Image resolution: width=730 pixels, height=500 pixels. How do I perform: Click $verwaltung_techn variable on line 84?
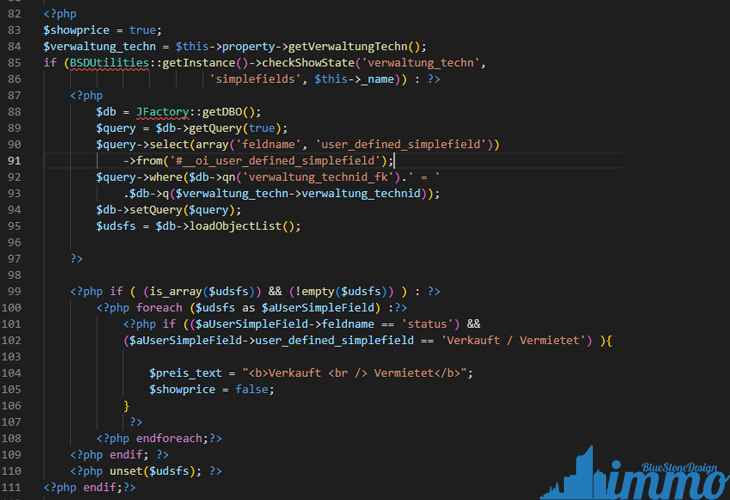coord(100,47)
